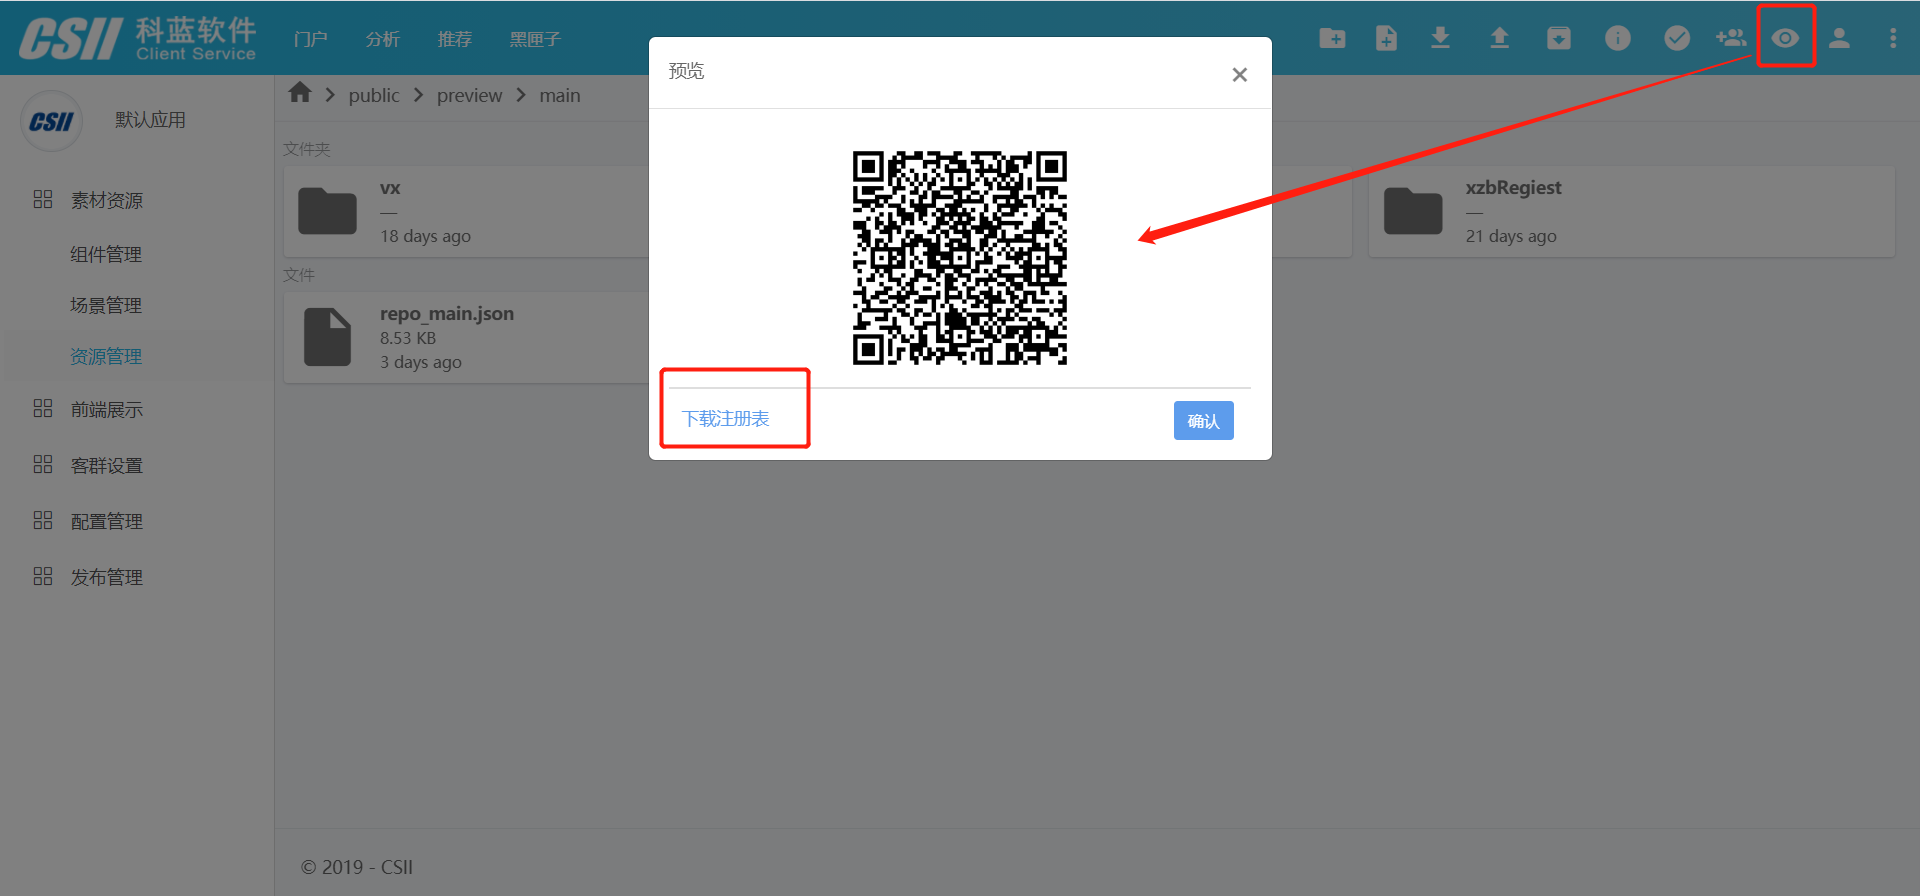The width and height of the screenshot is (1920, 896).
Task: Open the xzbRegiest folder name
Action: (1513, 188)
